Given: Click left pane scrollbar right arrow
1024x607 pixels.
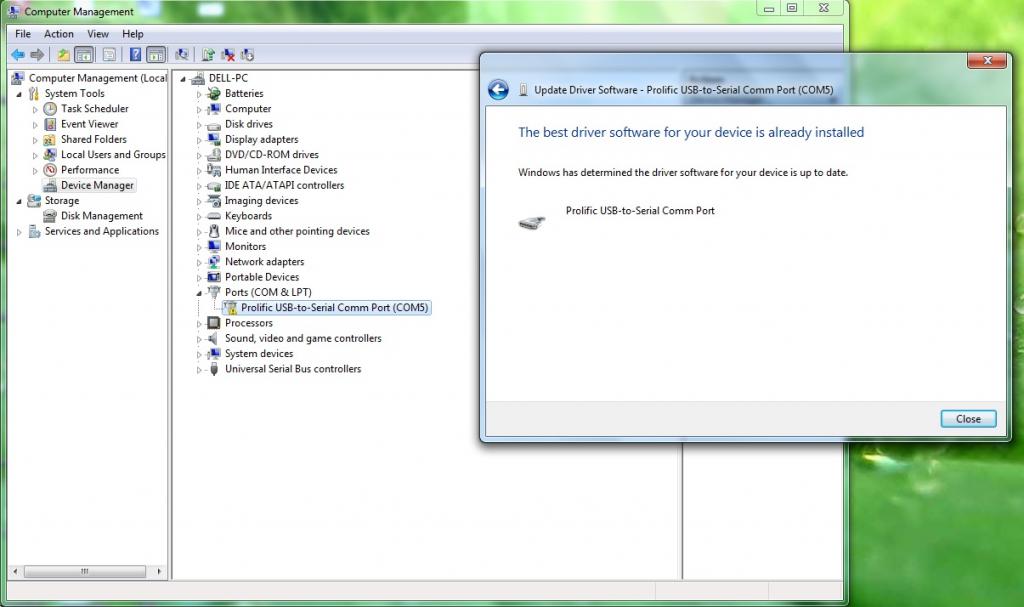Looking at the screenshot, I should coord(159,572).
